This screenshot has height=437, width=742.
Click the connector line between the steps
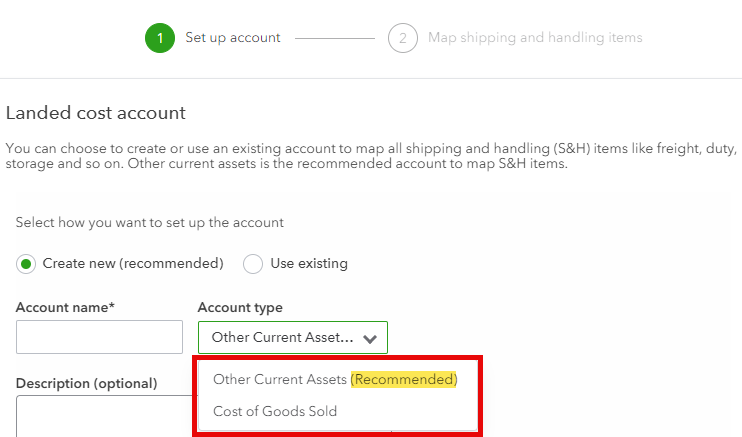click(334, 38)
